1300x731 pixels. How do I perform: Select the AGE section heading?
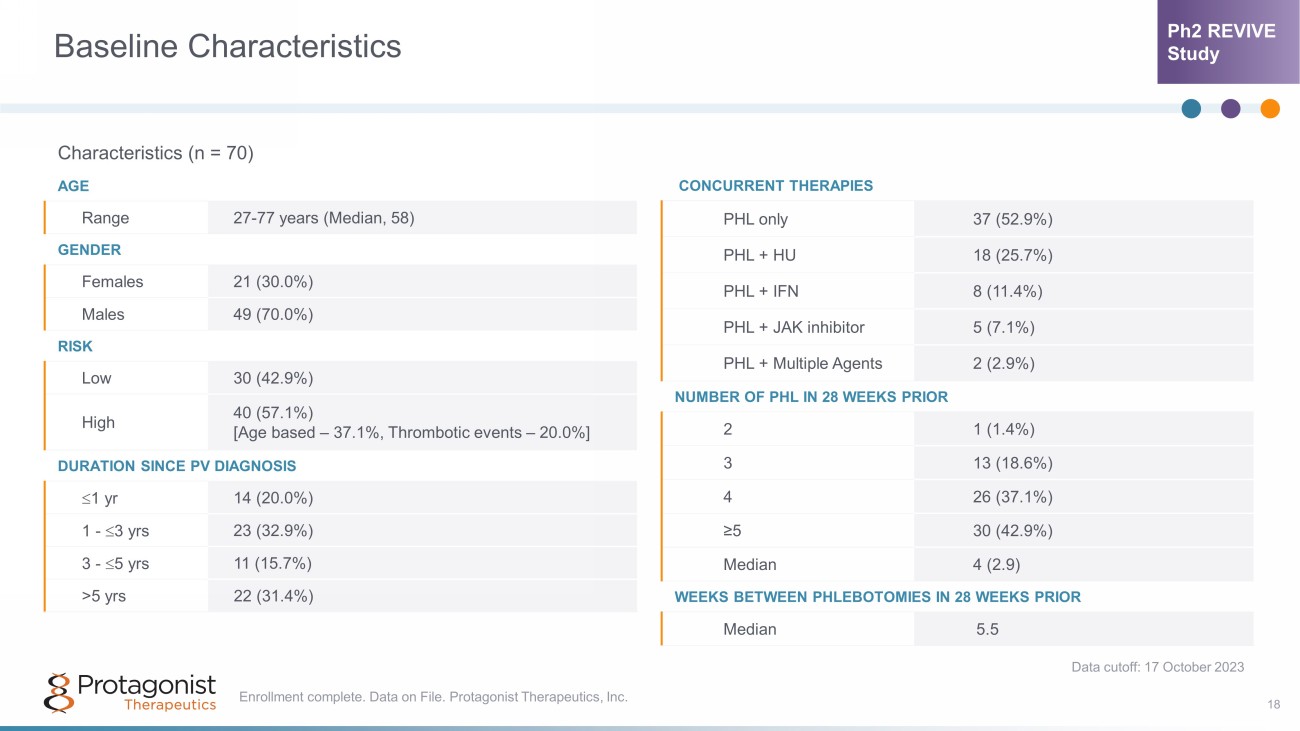73,186
